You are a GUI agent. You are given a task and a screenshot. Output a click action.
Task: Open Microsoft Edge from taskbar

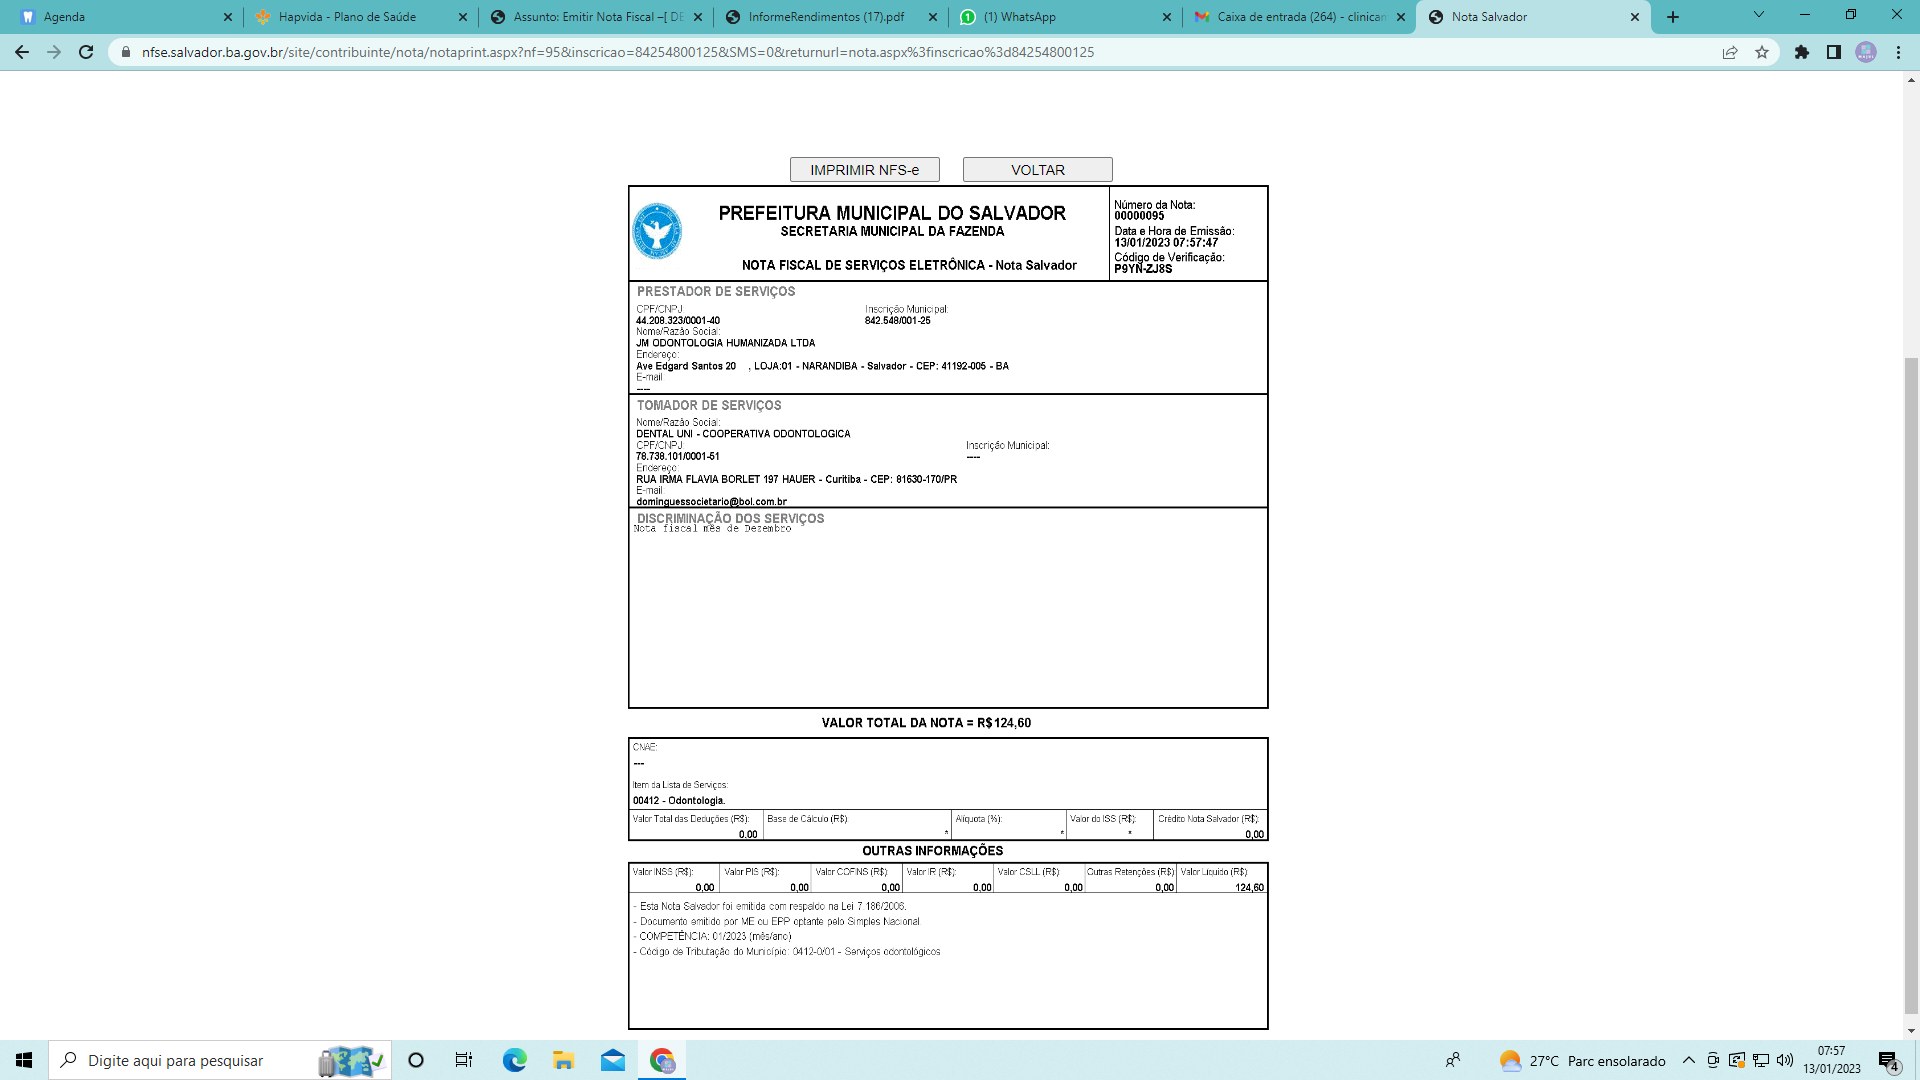[x=514, y=1060]
